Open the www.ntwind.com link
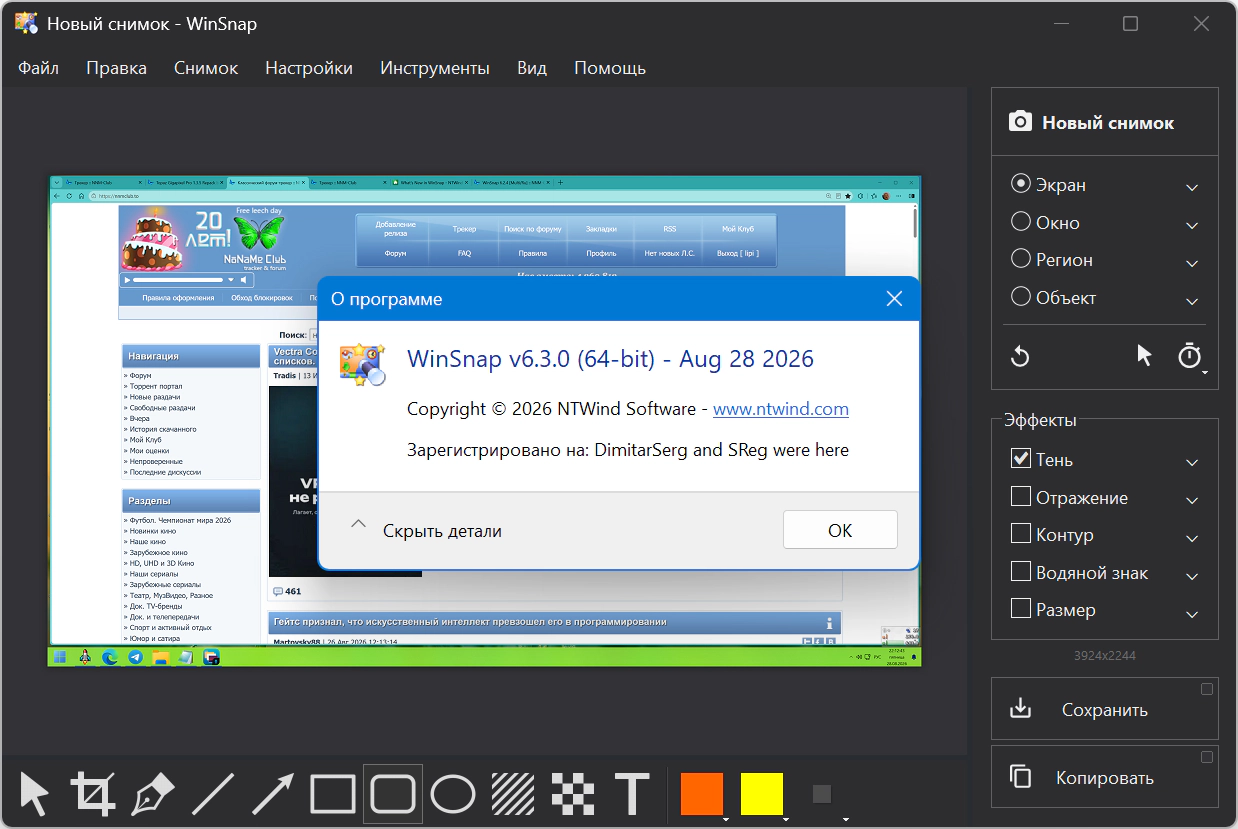The height and width of the screenshot is (829, 1238). pos(781,409)
